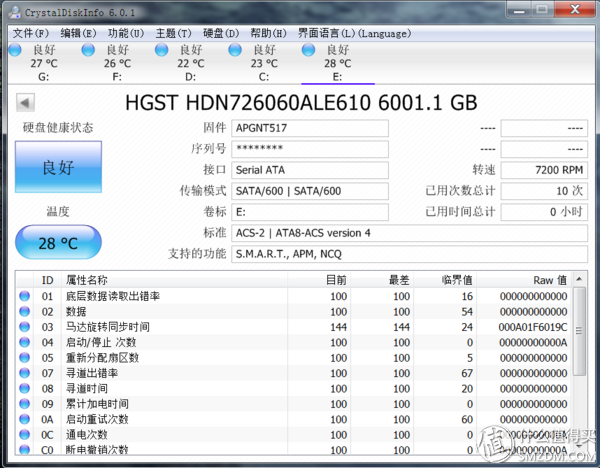Minimize the CrystalDiskInfo window
600x468 pixels.
pos(519,9)
